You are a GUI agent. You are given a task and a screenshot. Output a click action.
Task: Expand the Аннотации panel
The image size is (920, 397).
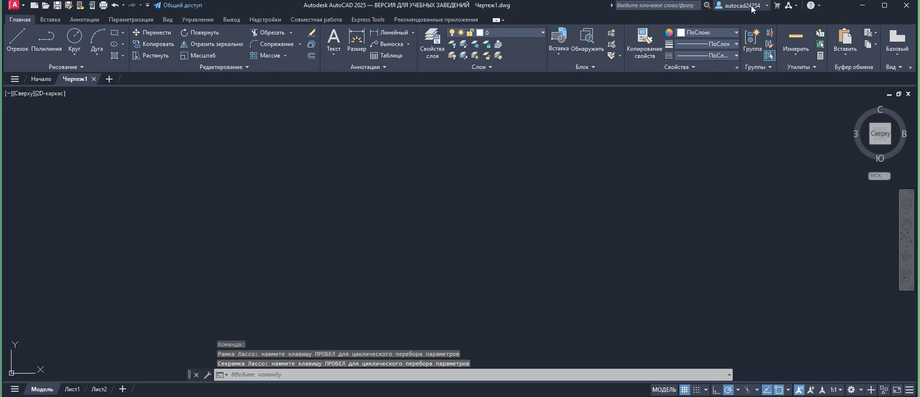point(368,67)
